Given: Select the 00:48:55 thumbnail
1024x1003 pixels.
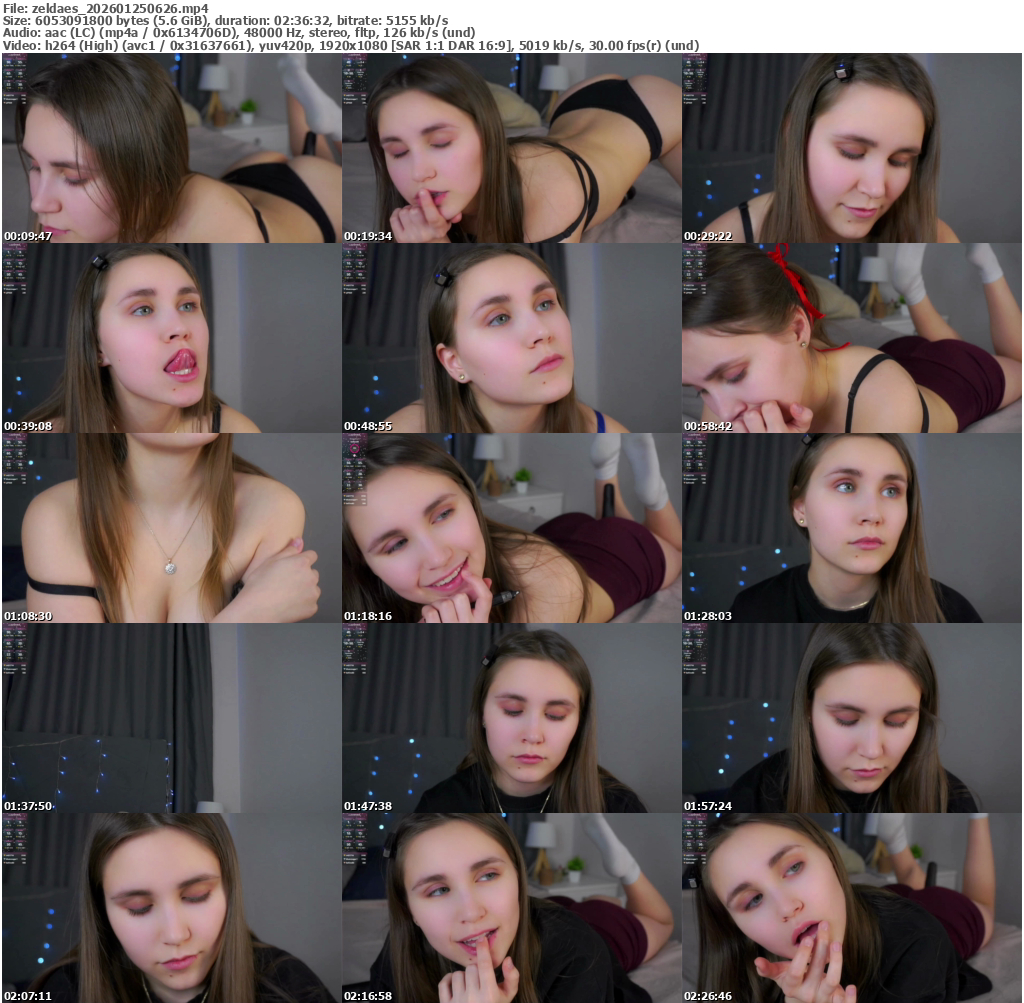Looking at the screenshot, I should [511, 338].
